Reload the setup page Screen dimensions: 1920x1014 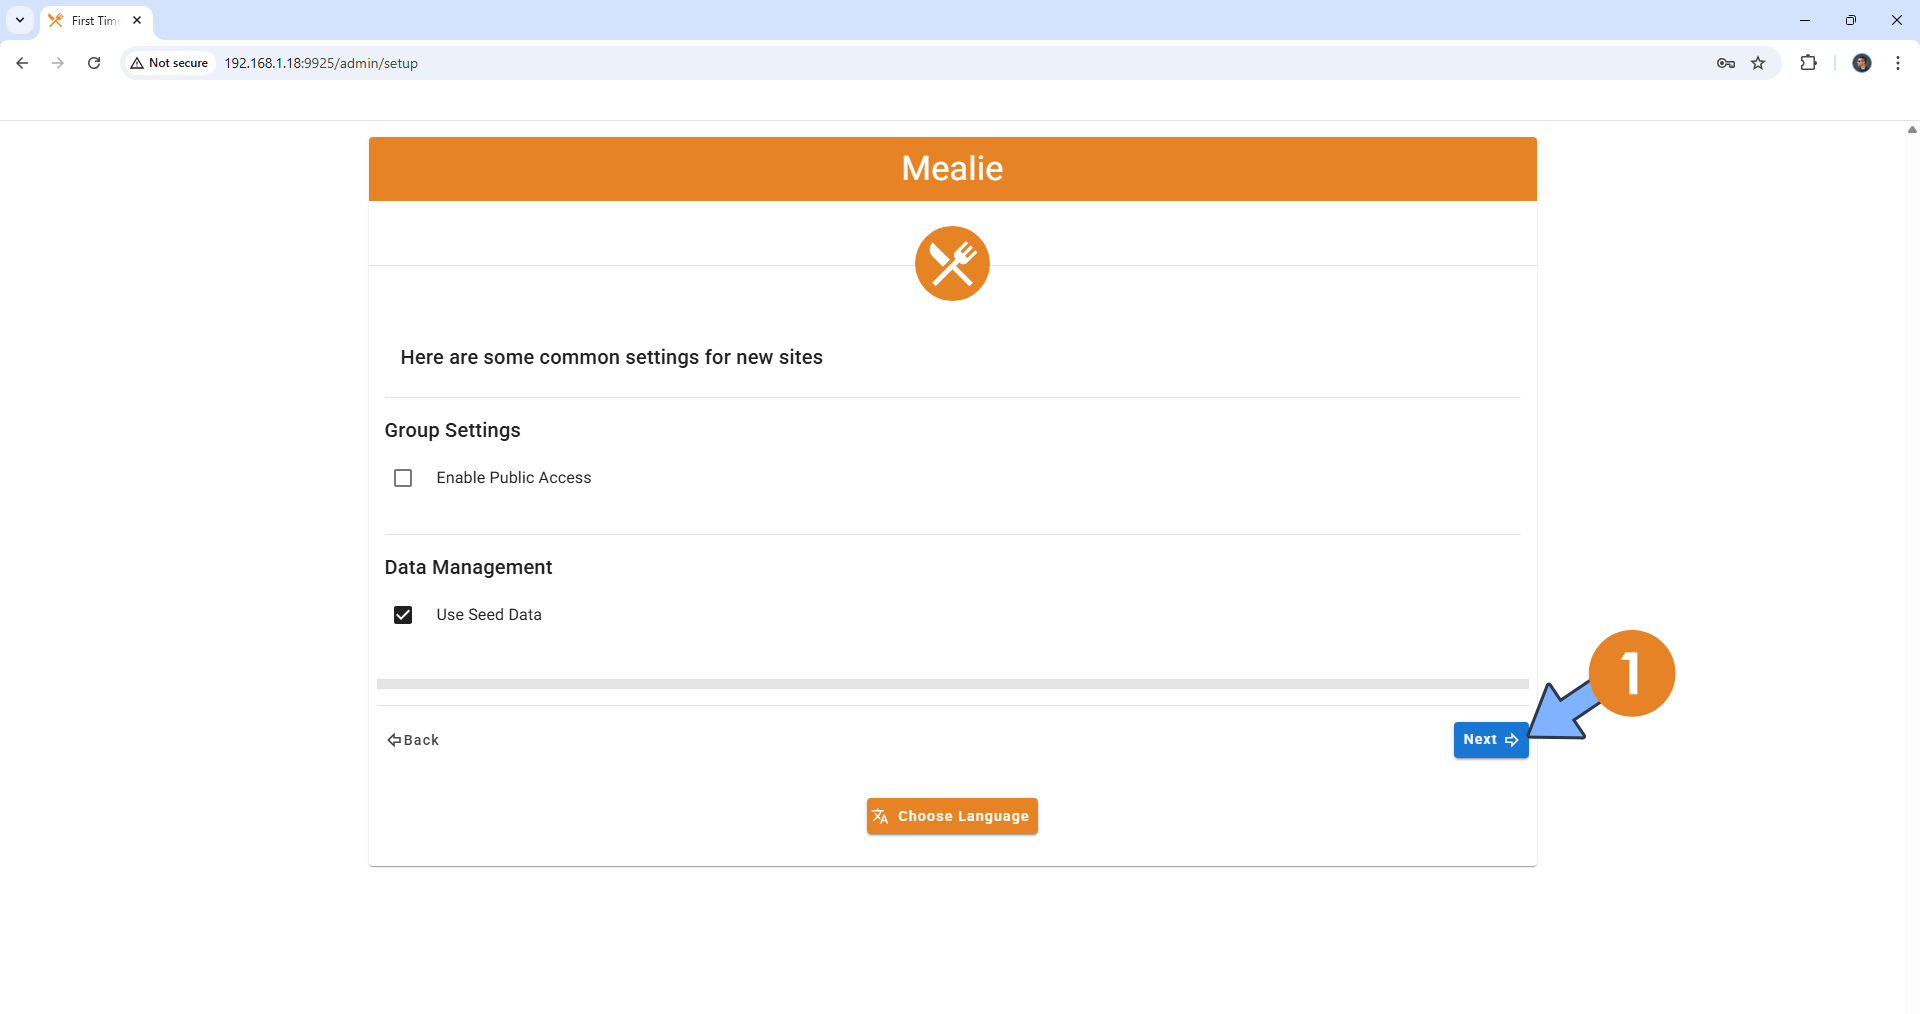pyautogui.click(x=94, y=63)
